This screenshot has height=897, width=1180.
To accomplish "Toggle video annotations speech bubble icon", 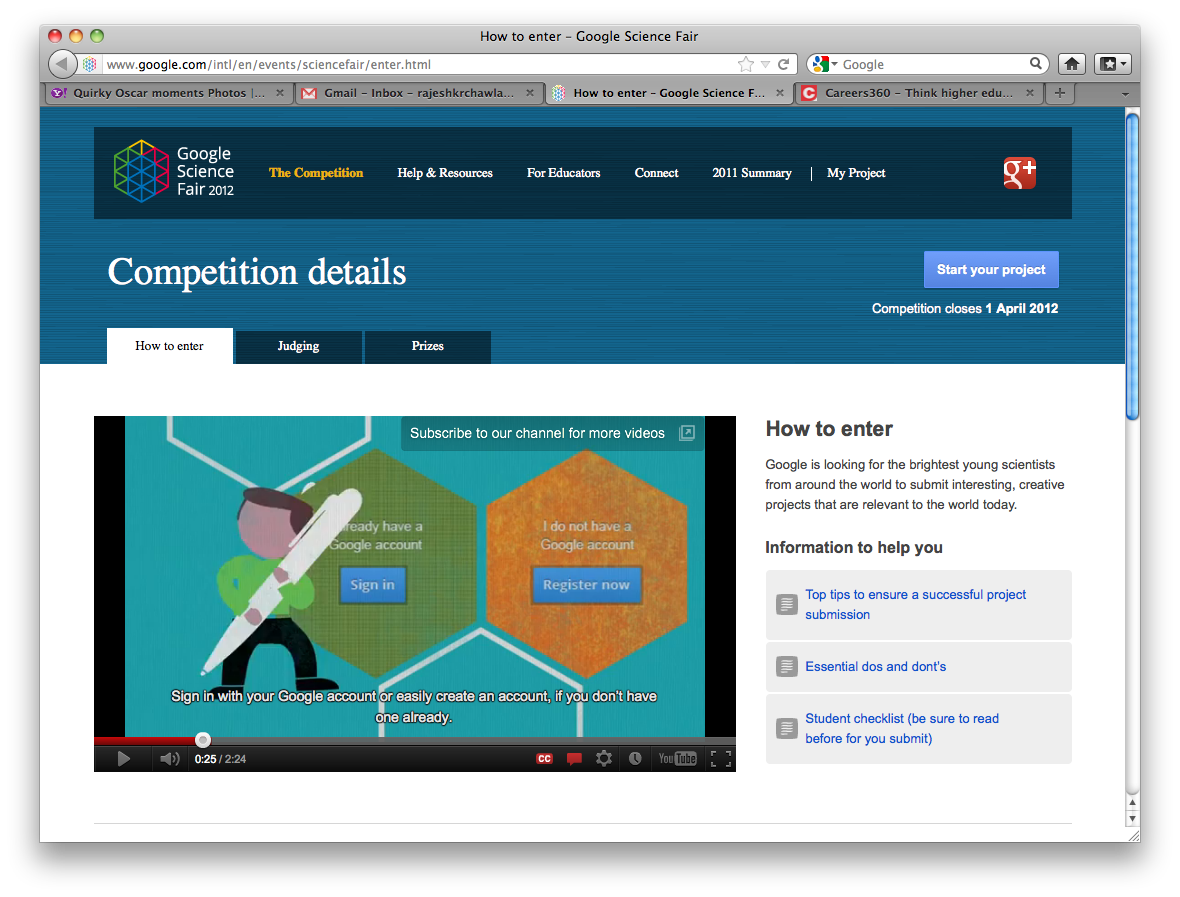I will [574, 759].
